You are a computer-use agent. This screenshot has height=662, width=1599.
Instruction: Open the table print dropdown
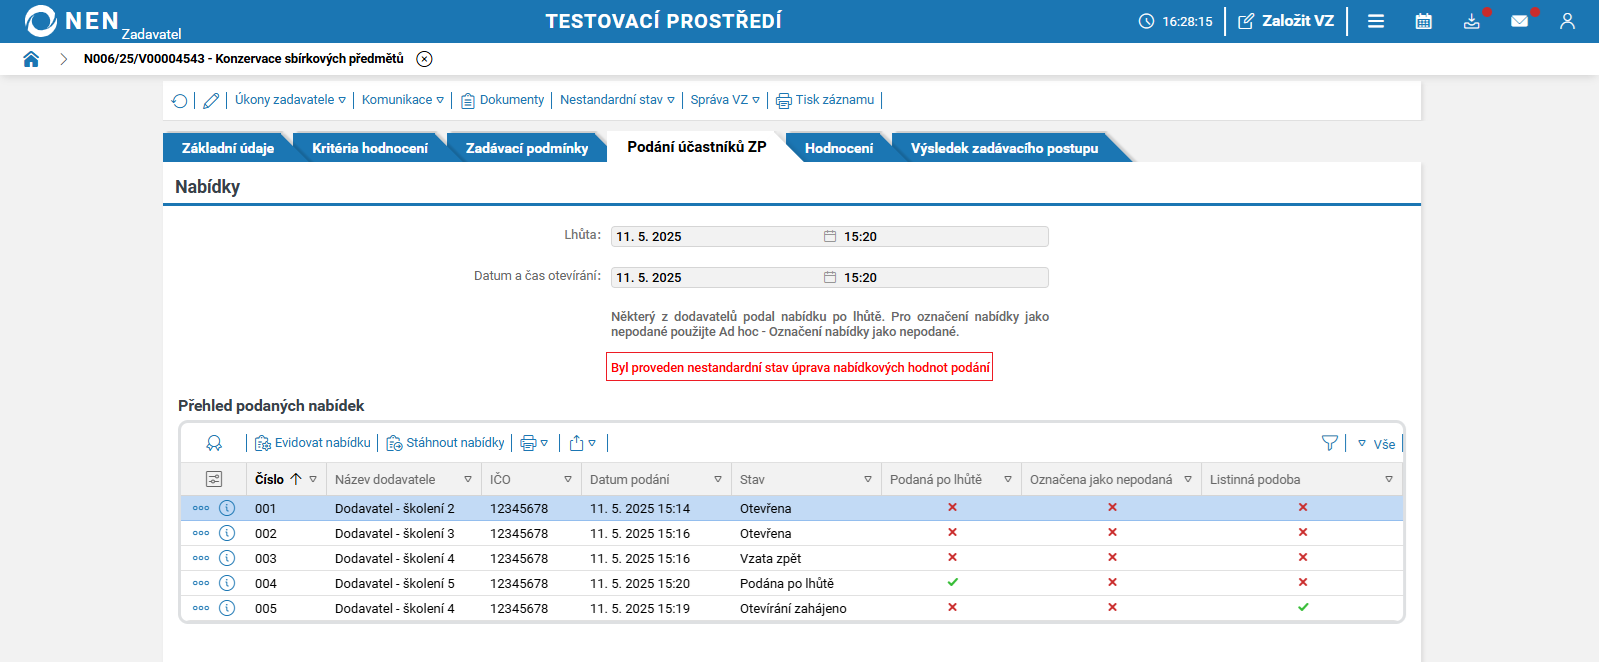pyautogui.click(x=534, y=443)
